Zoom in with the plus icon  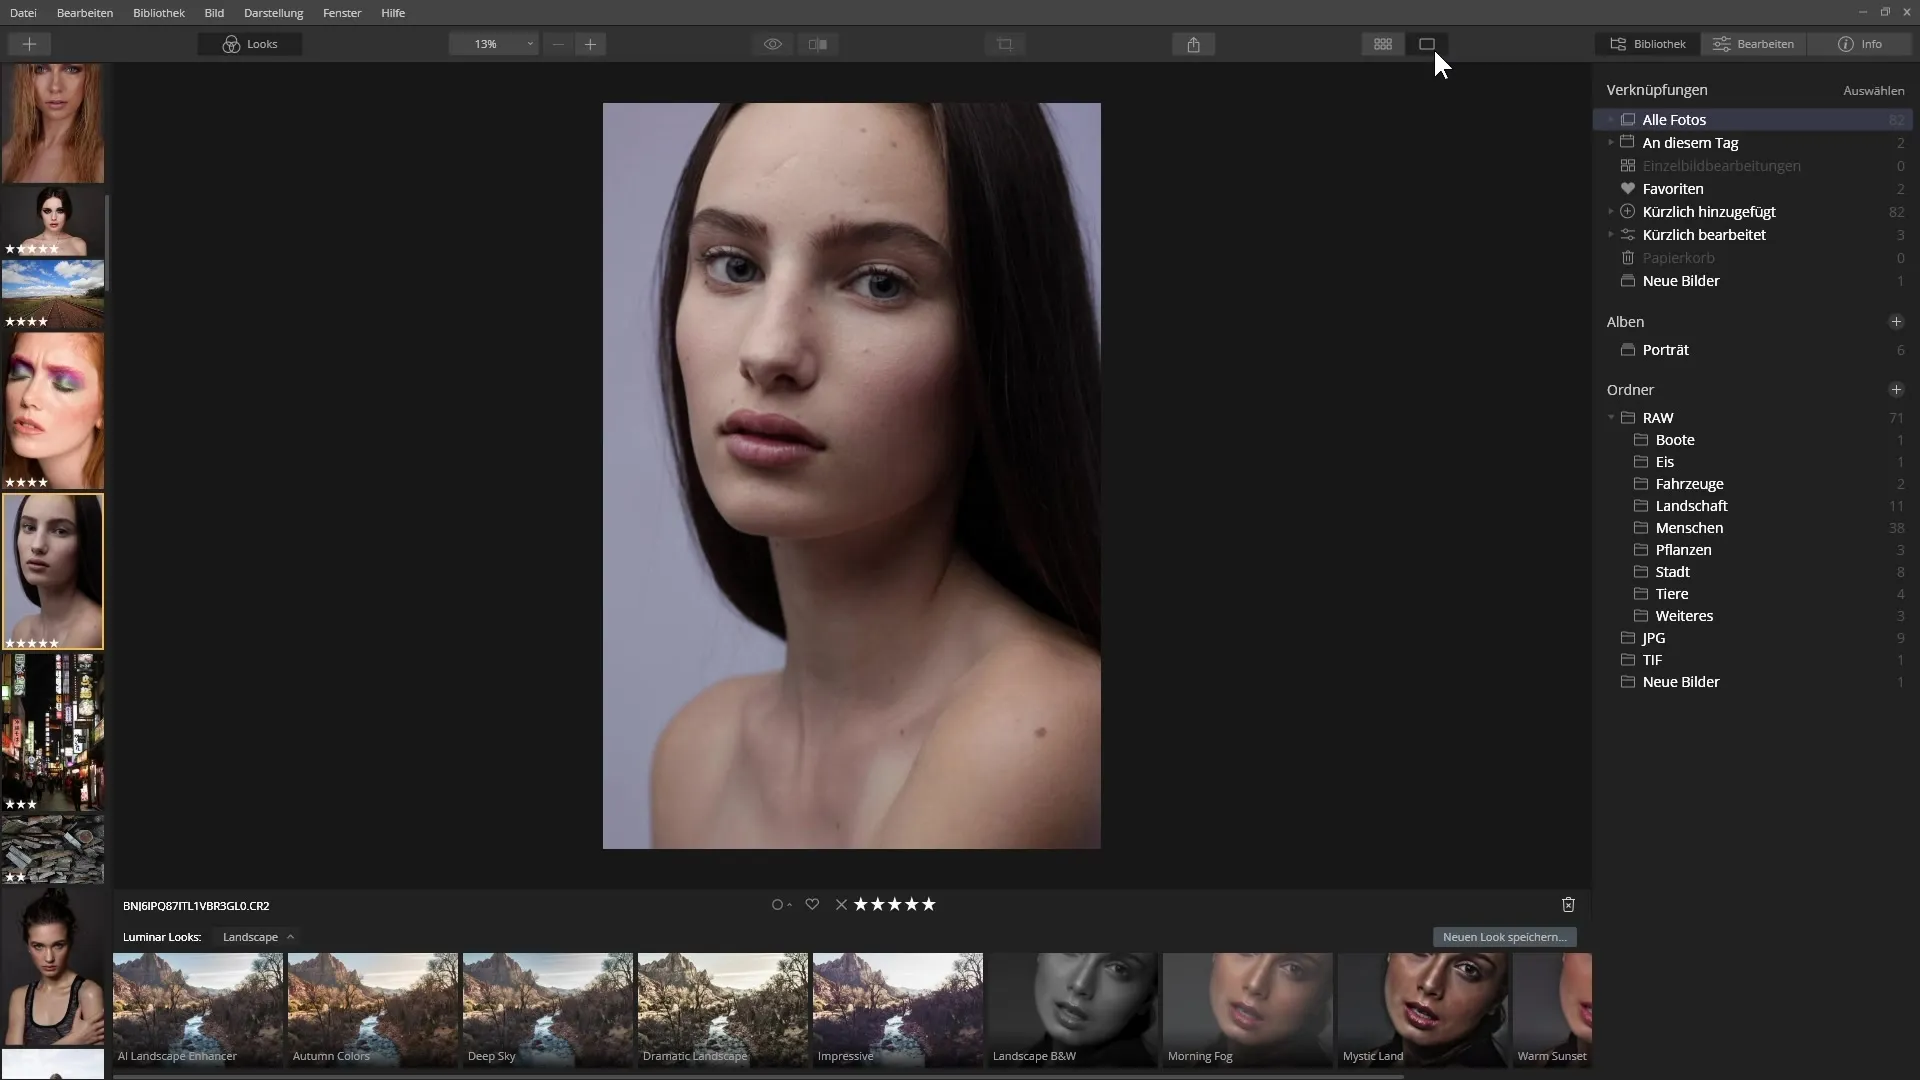pyautogui.click(x=590, y=44)
